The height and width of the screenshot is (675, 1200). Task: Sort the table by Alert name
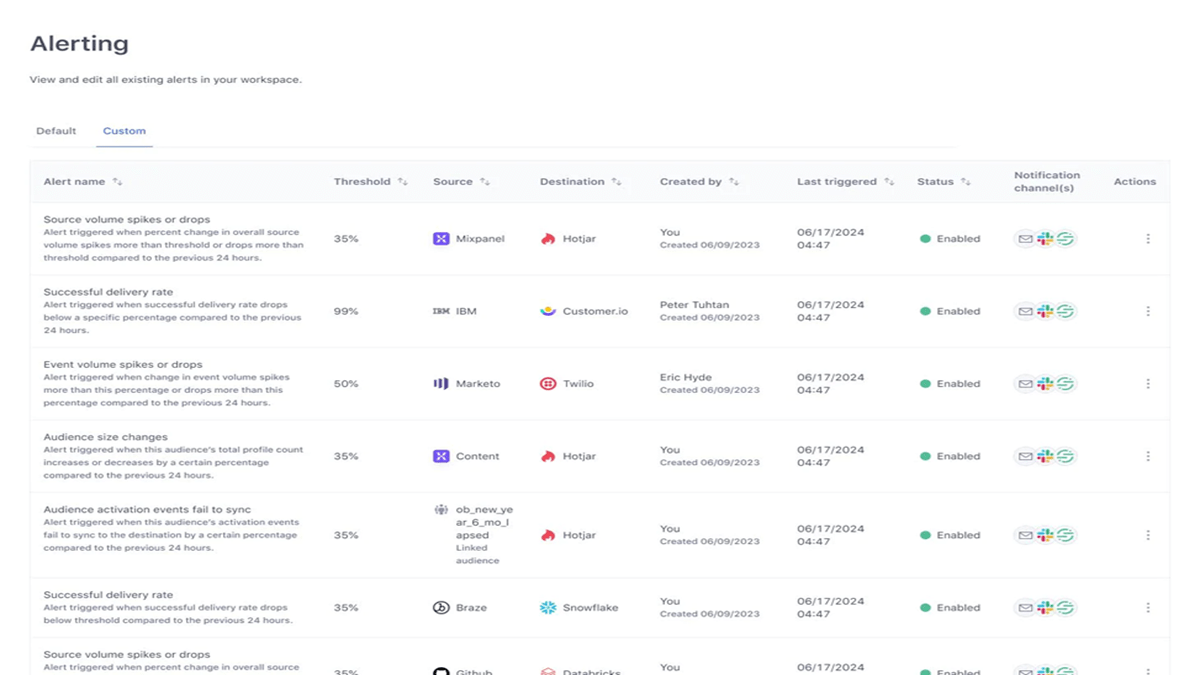click(x=118, y=181)
